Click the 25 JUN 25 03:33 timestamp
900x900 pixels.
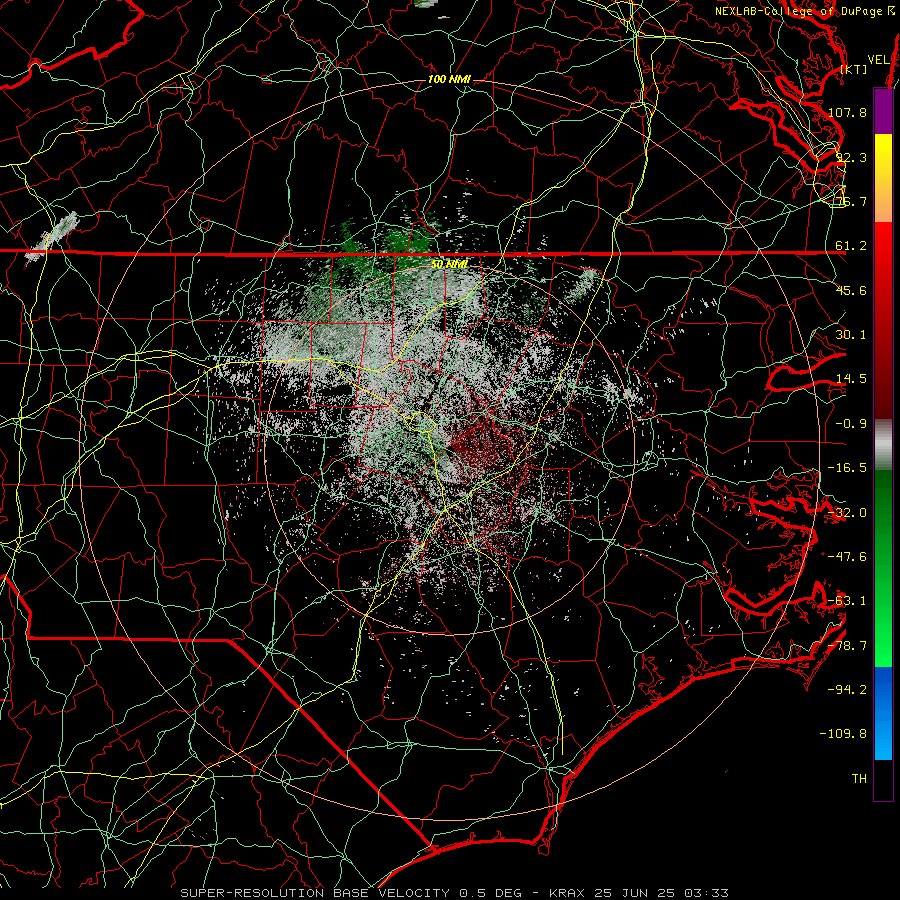[662, 893]
